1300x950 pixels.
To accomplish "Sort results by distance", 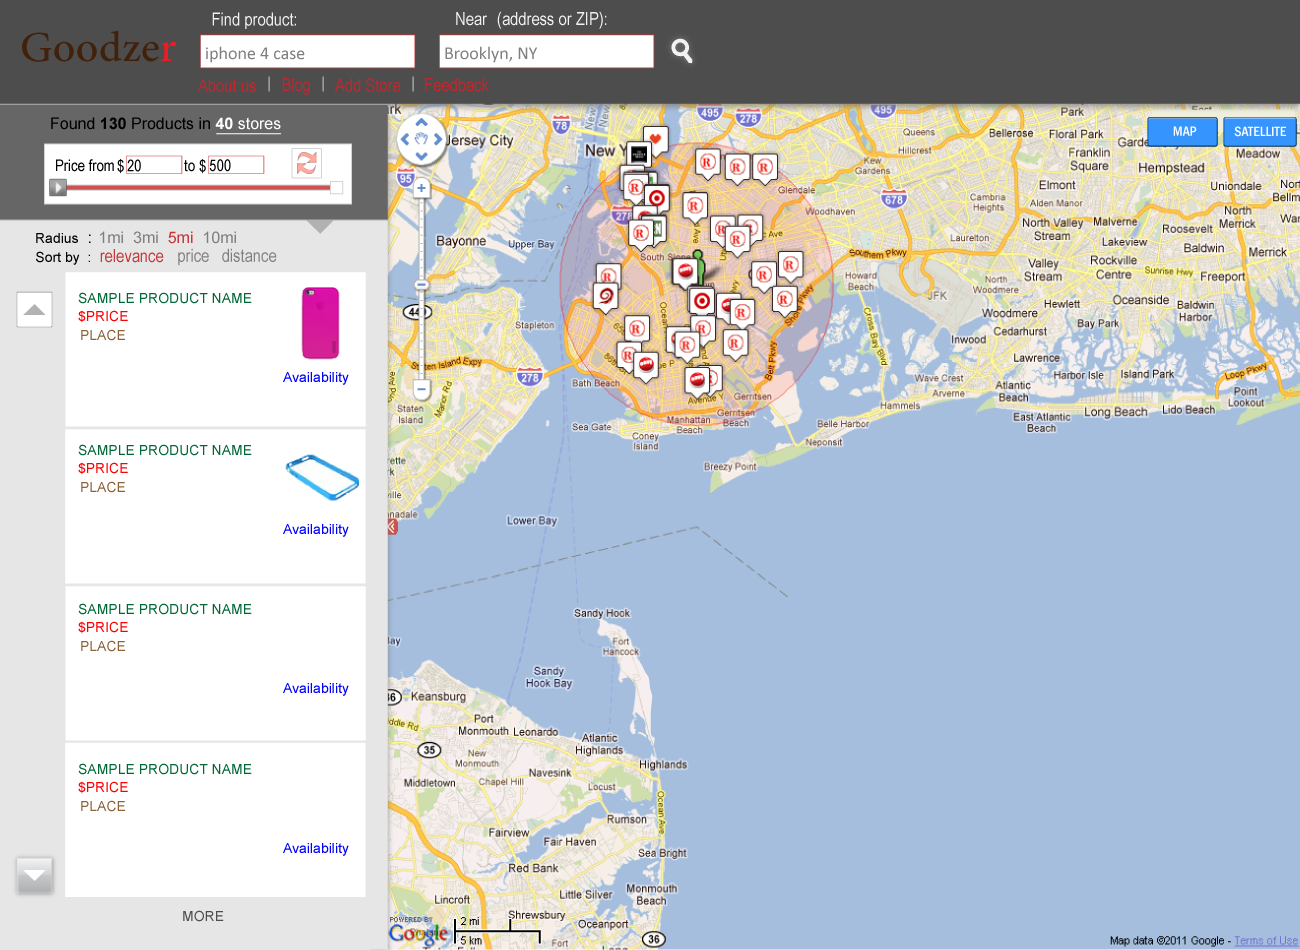I will 249,257.
